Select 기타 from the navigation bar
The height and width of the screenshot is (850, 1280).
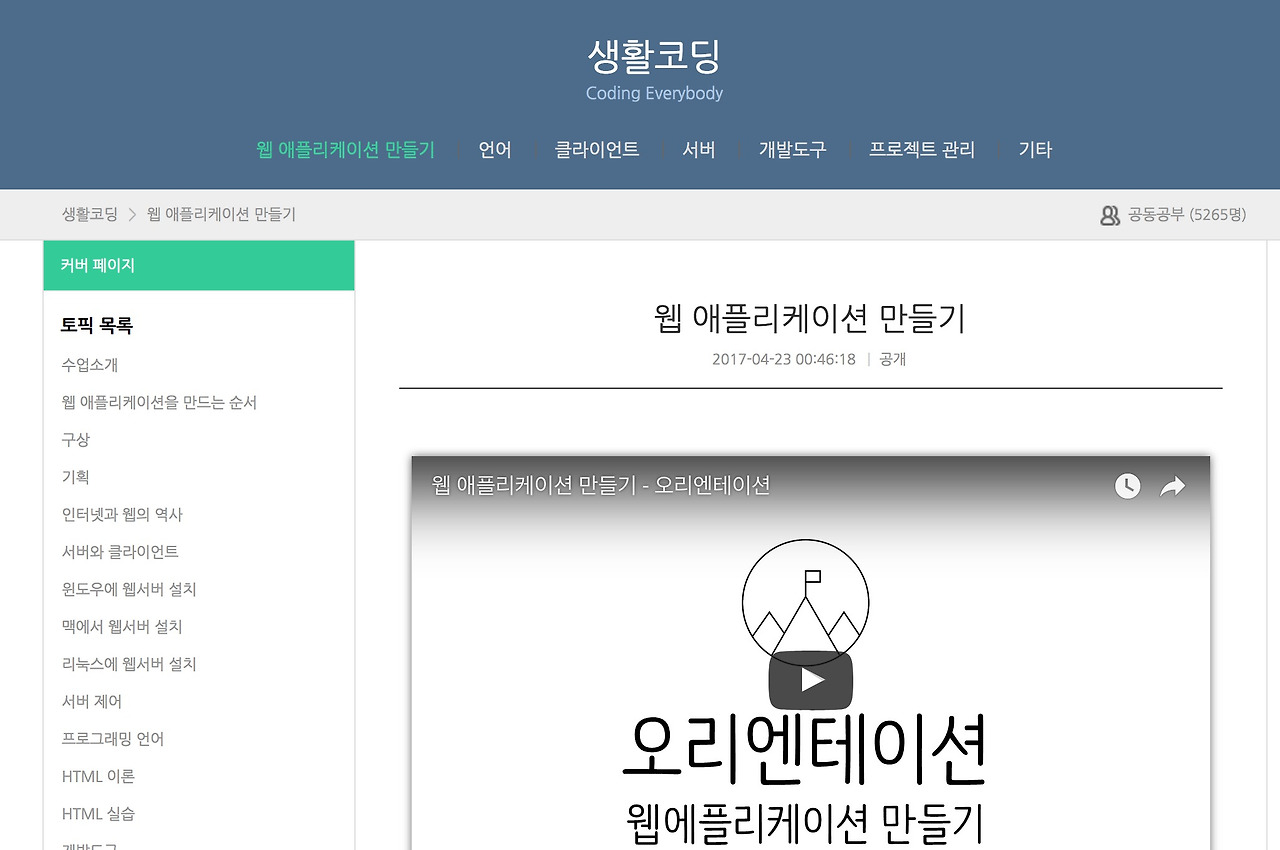[x=1035, y=149]
